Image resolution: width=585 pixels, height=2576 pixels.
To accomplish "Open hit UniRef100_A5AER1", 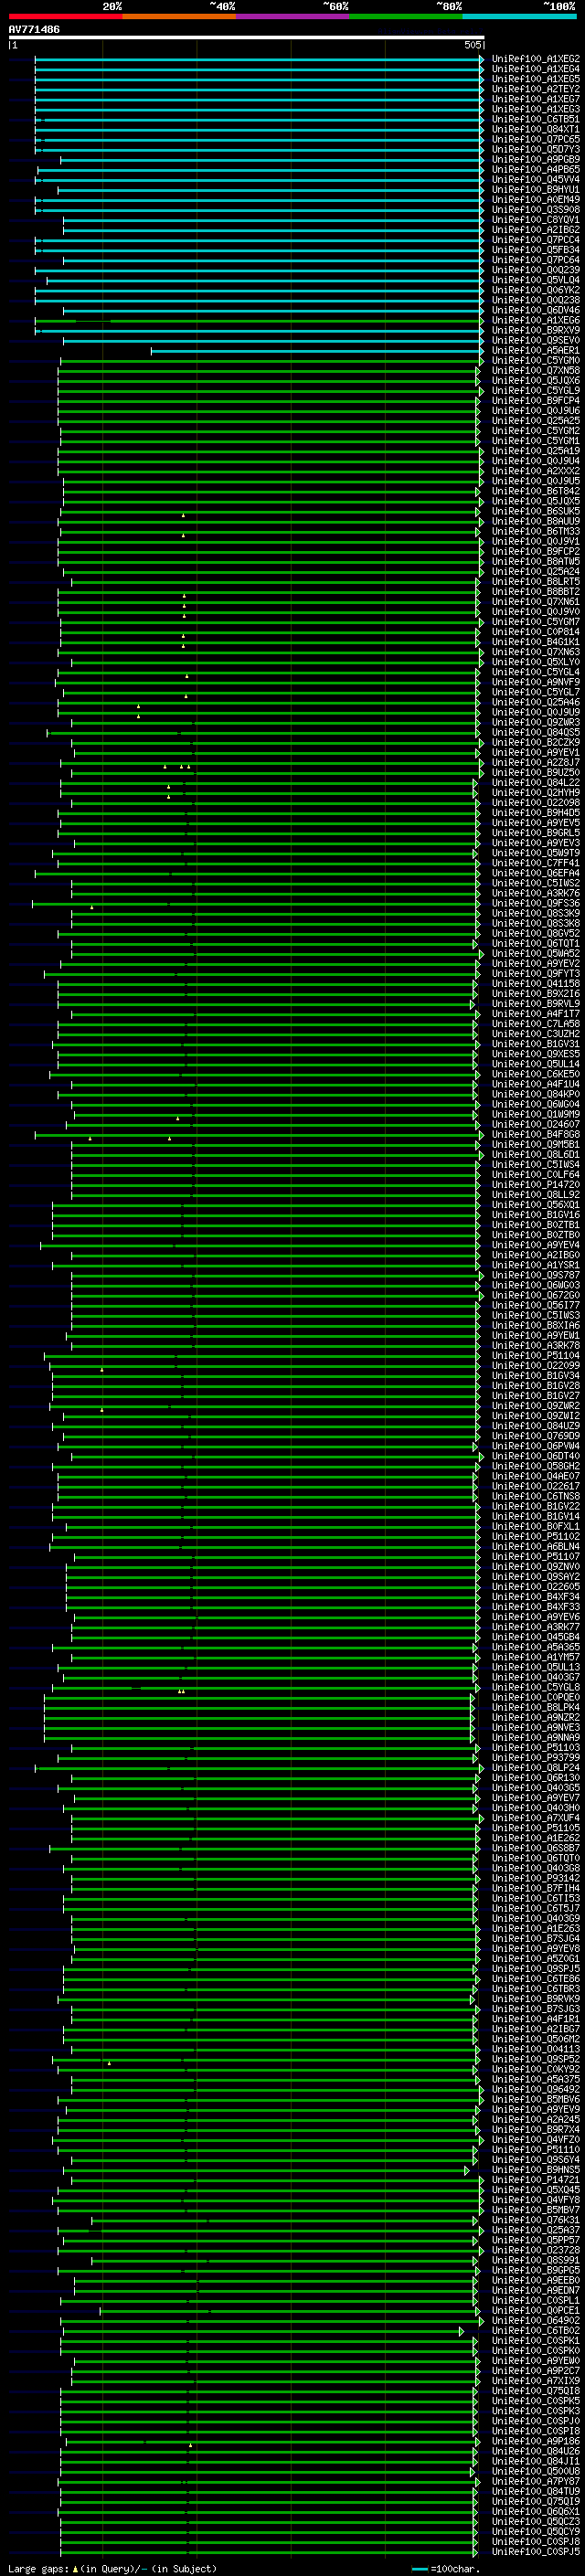I will [536, 350].
